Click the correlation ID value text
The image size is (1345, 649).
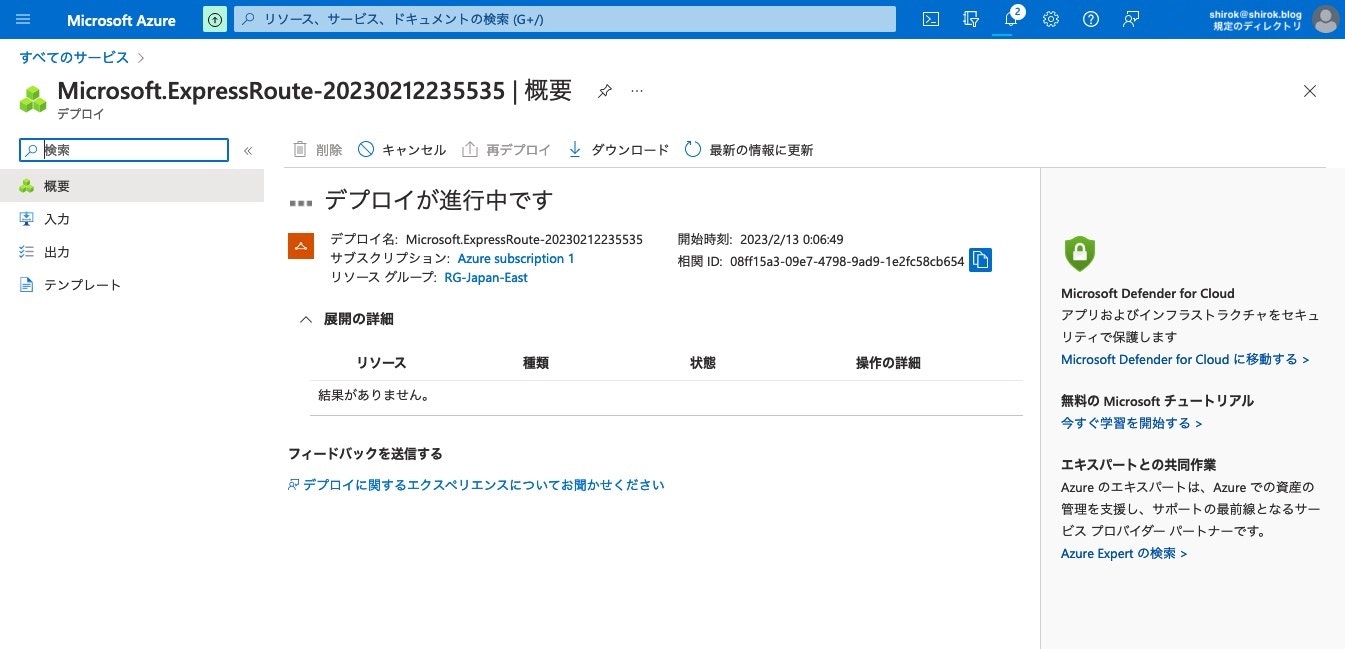[x=847, y=261]
